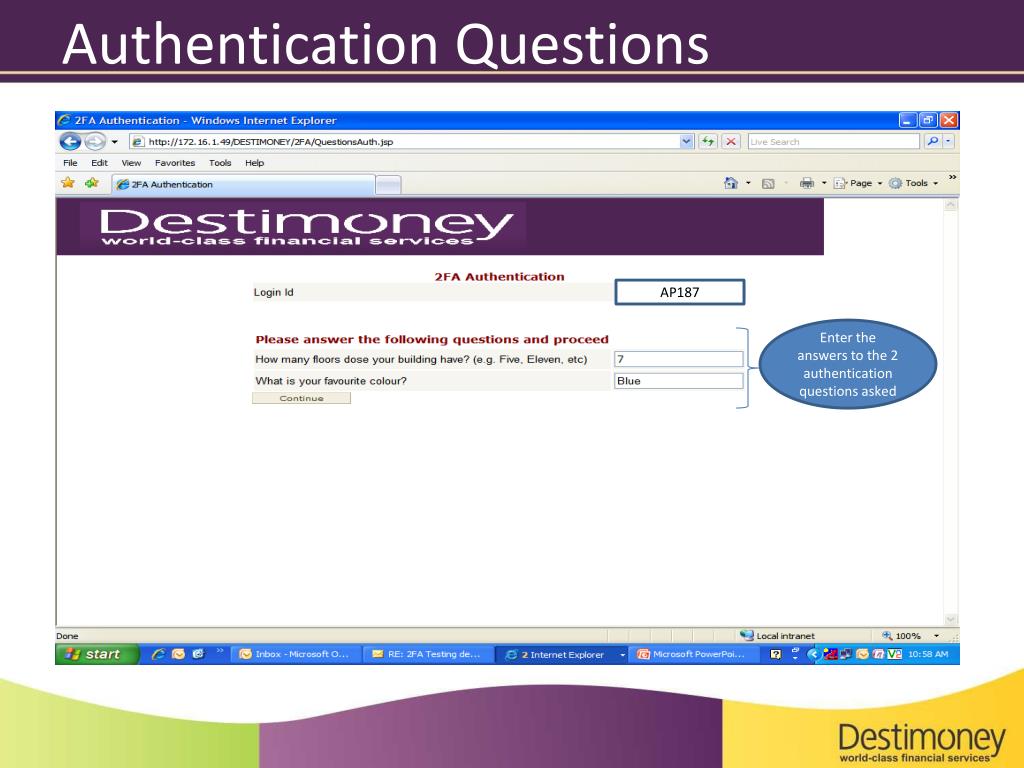The height and width of the screenshot is (768, 1024).
Task: Expand the Print options dropdown arrow
Action: click(x=824, y=184)
